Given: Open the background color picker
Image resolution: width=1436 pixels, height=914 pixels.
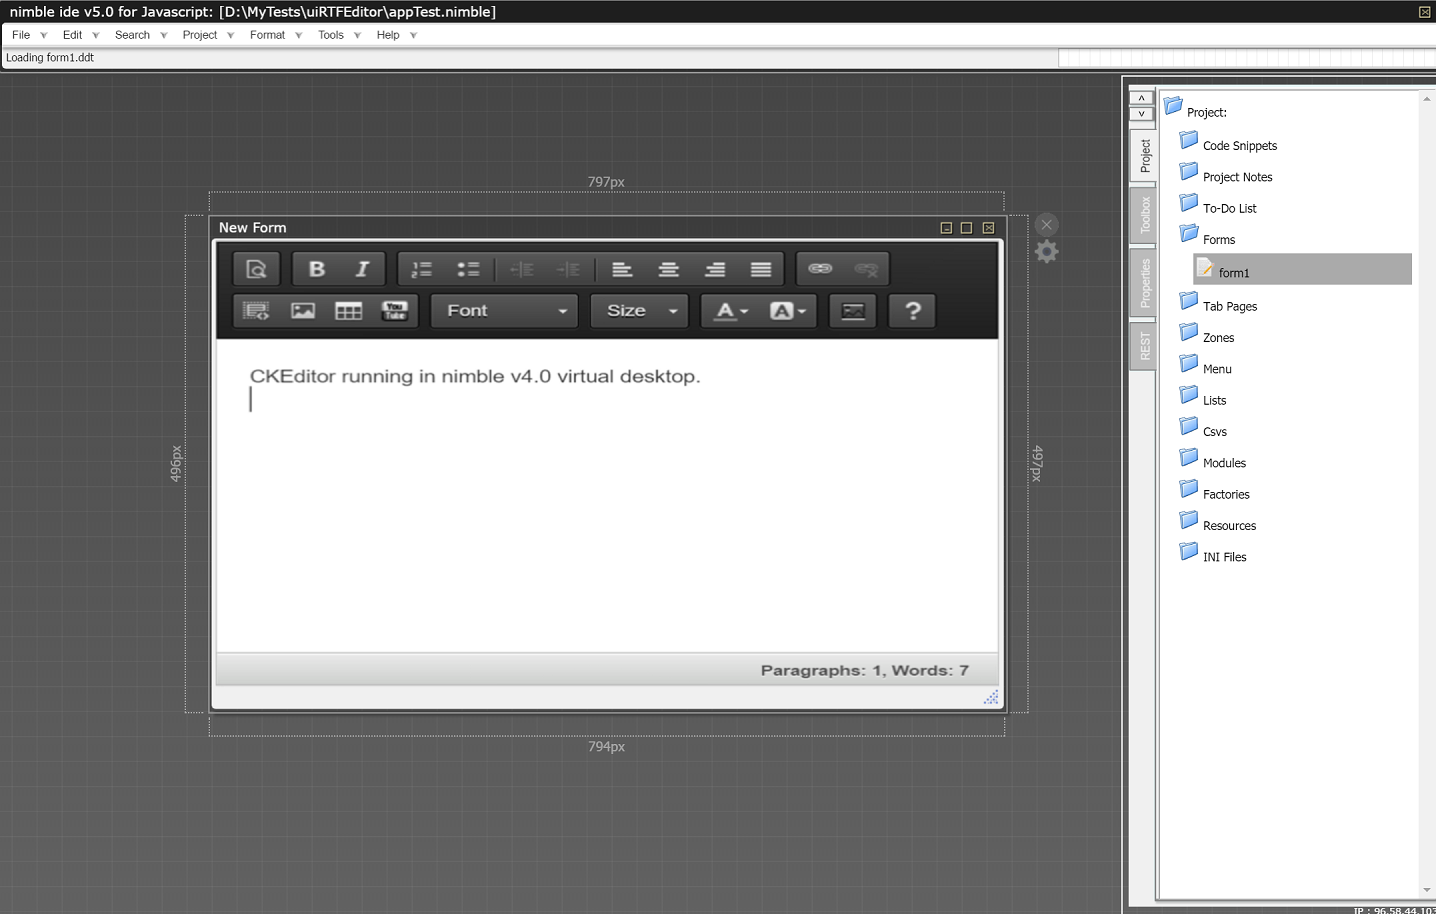Looking at the screenshot, I should (788, 311).
